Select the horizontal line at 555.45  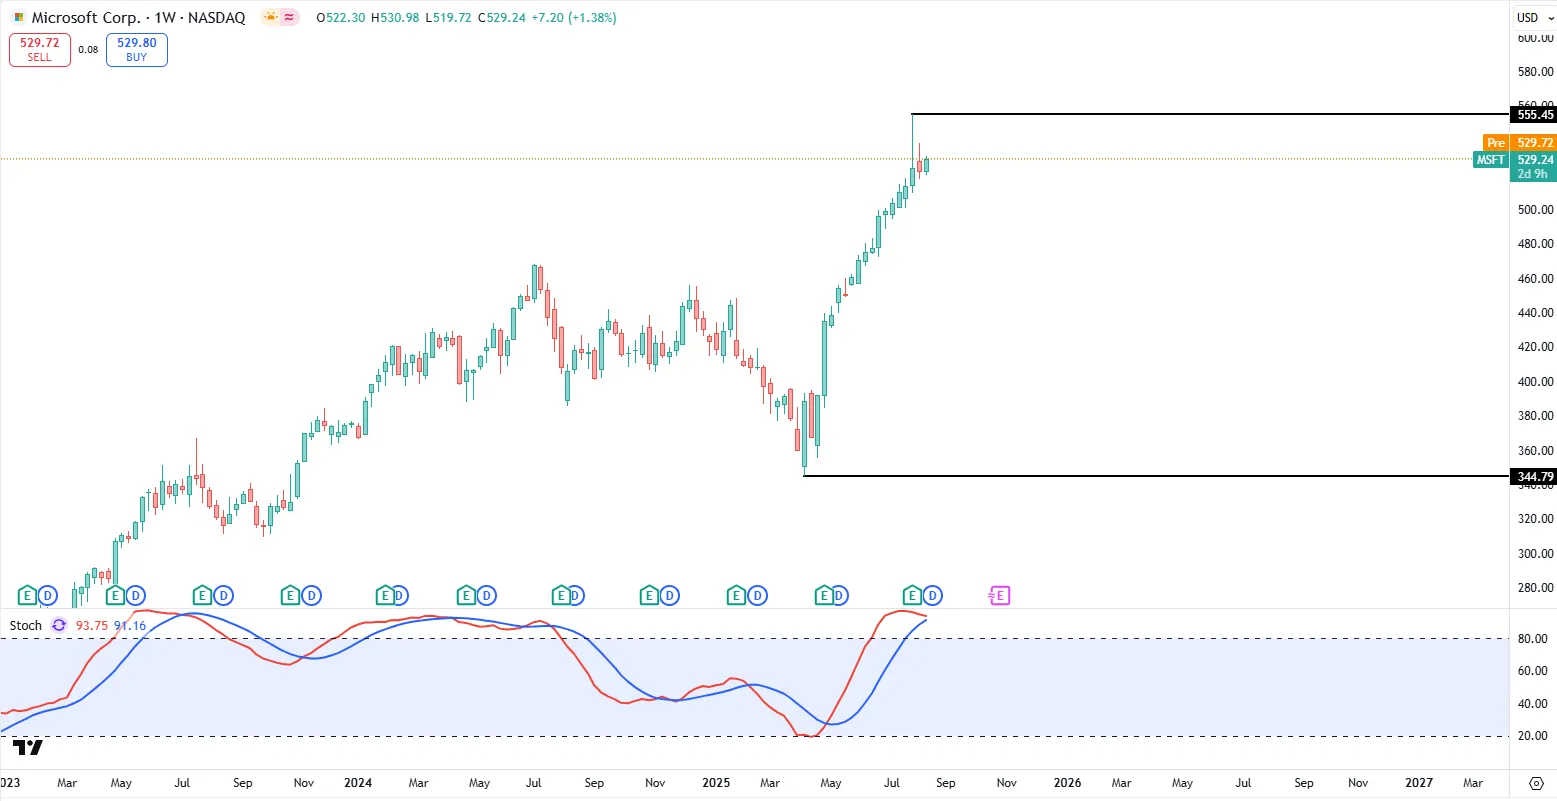click(1210, 115)
